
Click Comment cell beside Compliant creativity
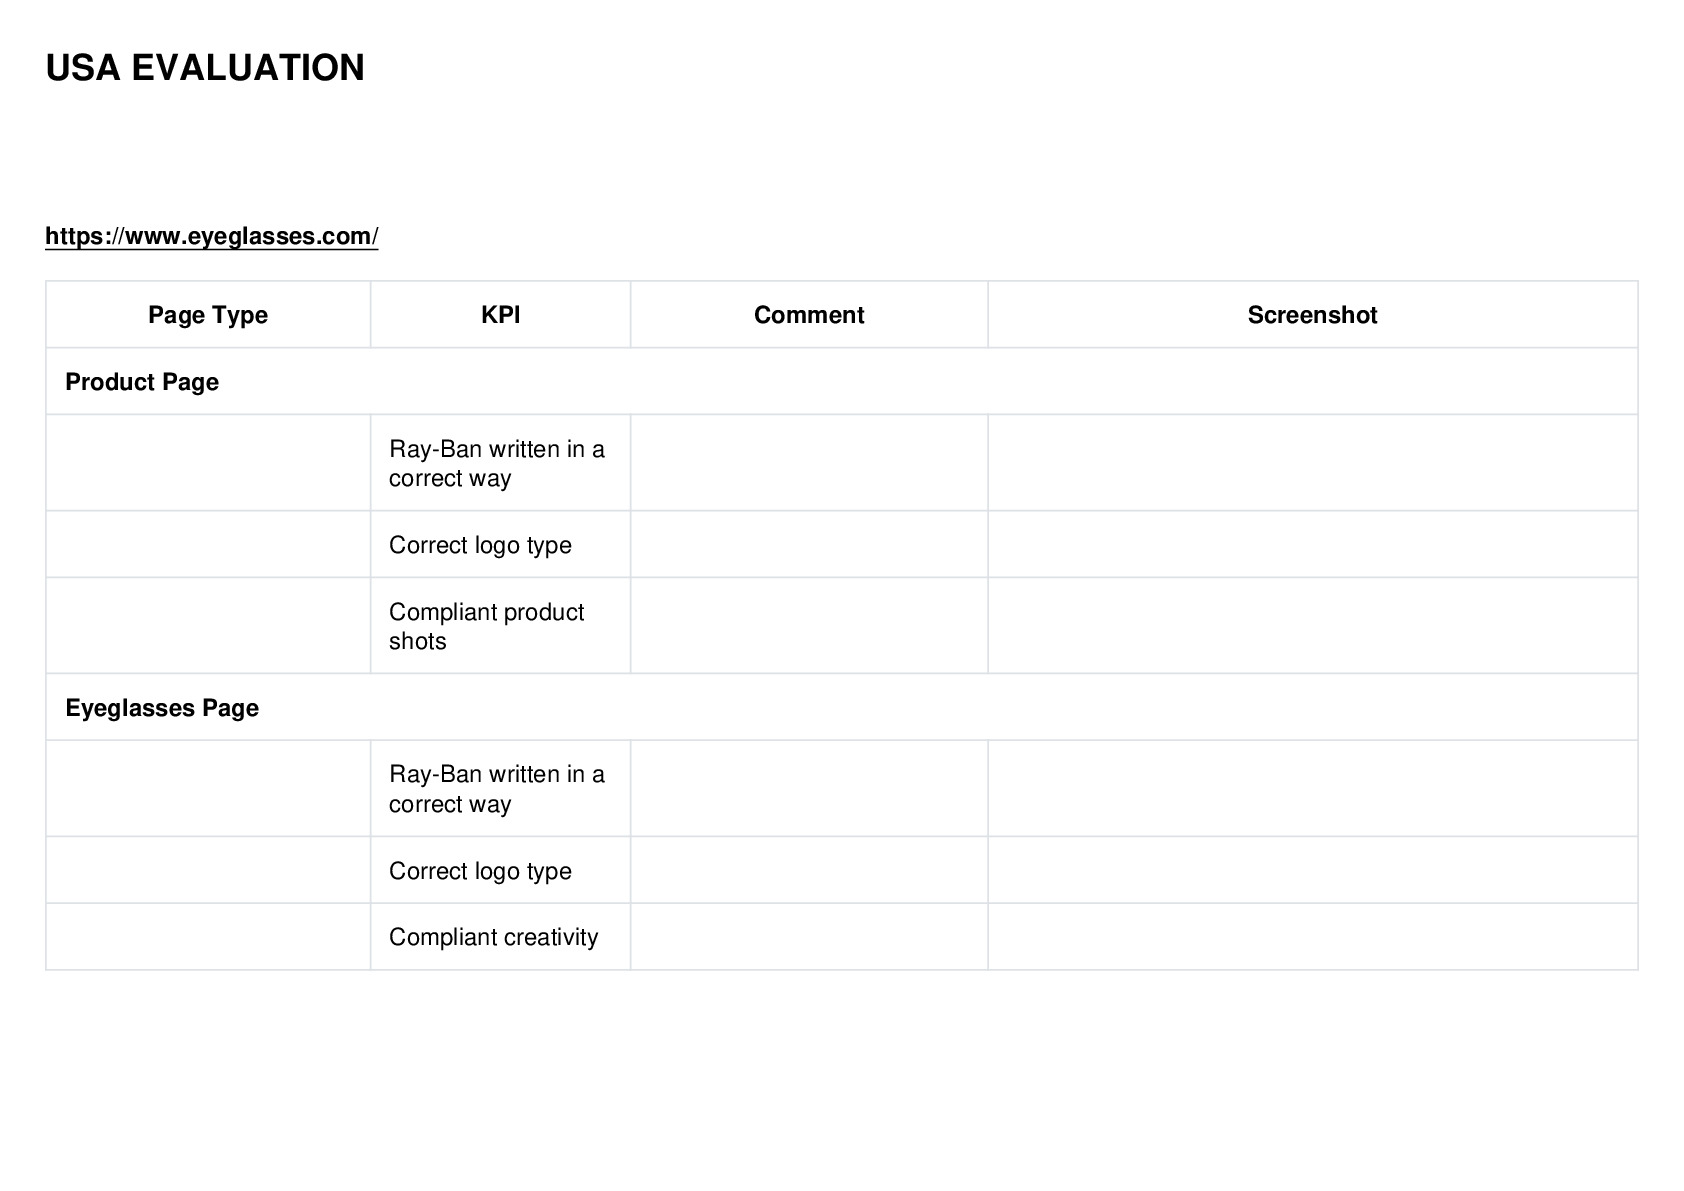click(809, 937)
